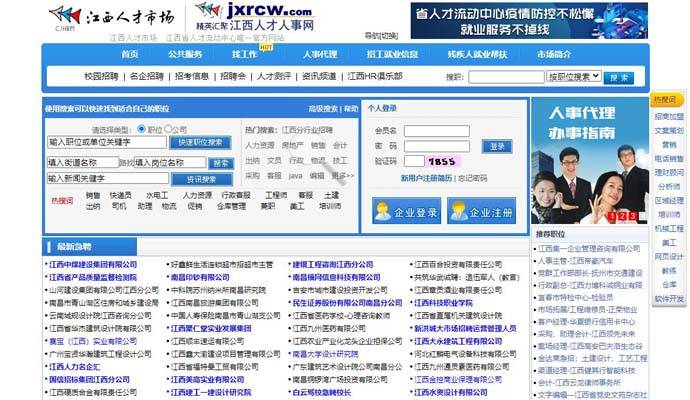Open the 人才测评 sub-nav link
The image size is (690, 400).
pos(274,76)
